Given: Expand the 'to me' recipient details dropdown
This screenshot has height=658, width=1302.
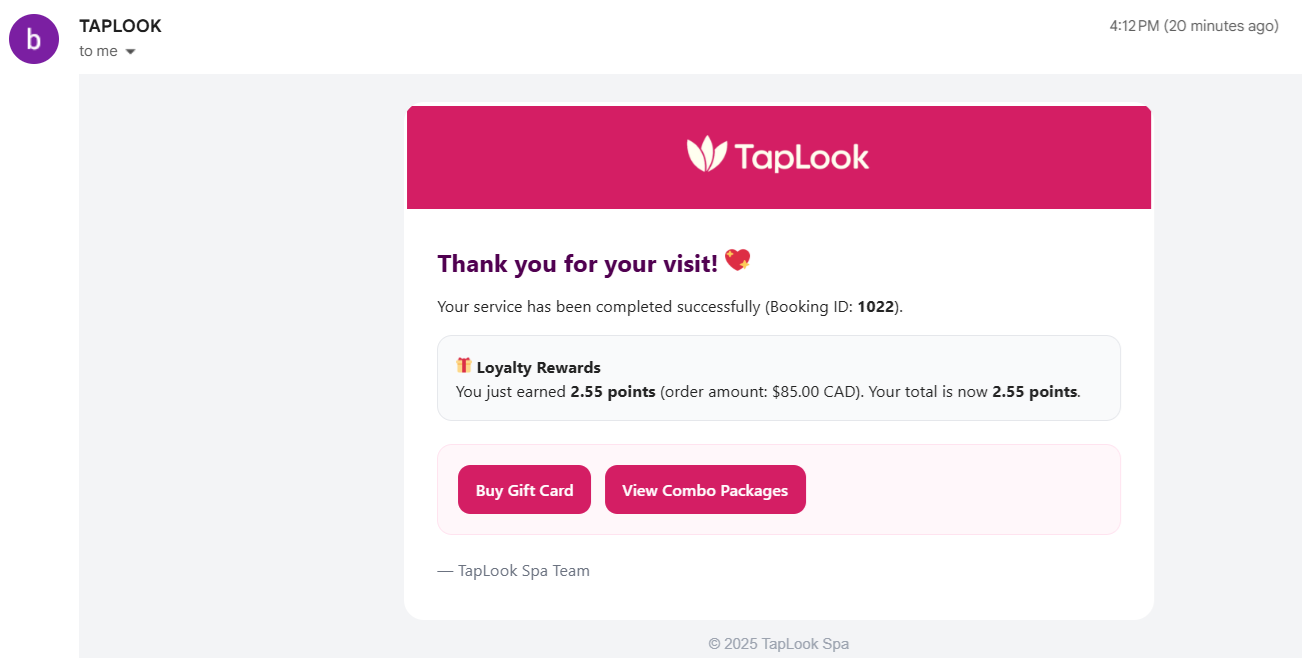Looking at the screenshot, I should 107,51.
